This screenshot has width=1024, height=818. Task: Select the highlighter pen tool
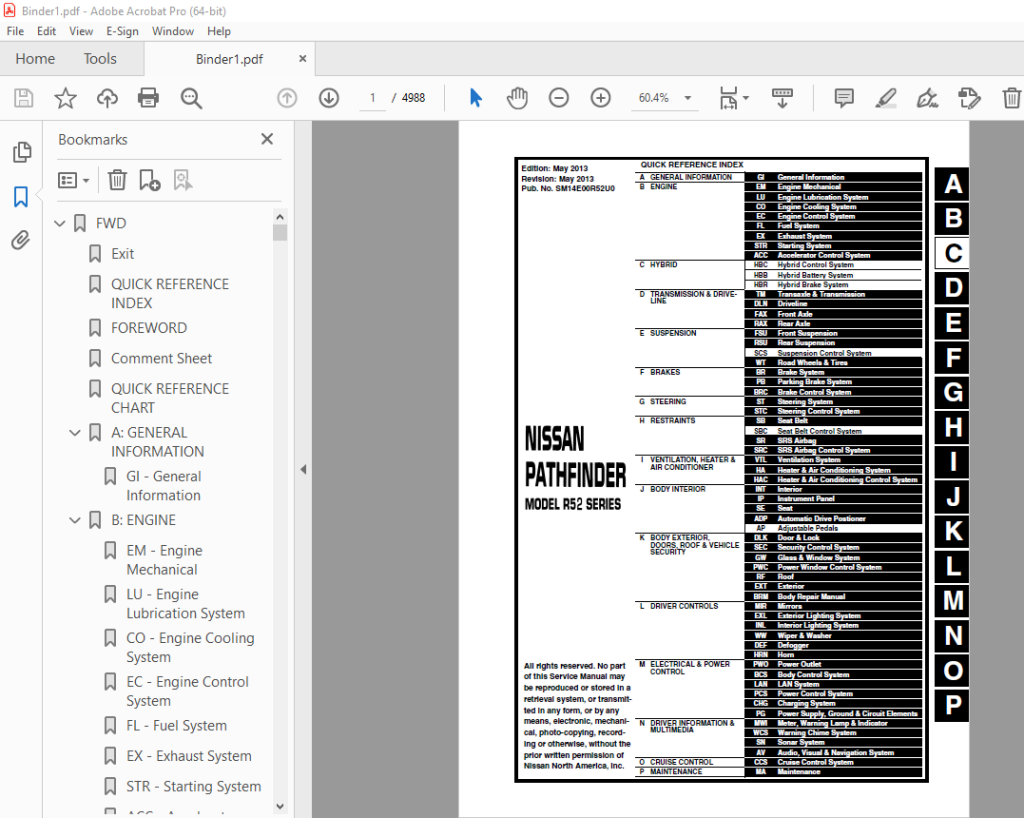[x=886, y=98]
